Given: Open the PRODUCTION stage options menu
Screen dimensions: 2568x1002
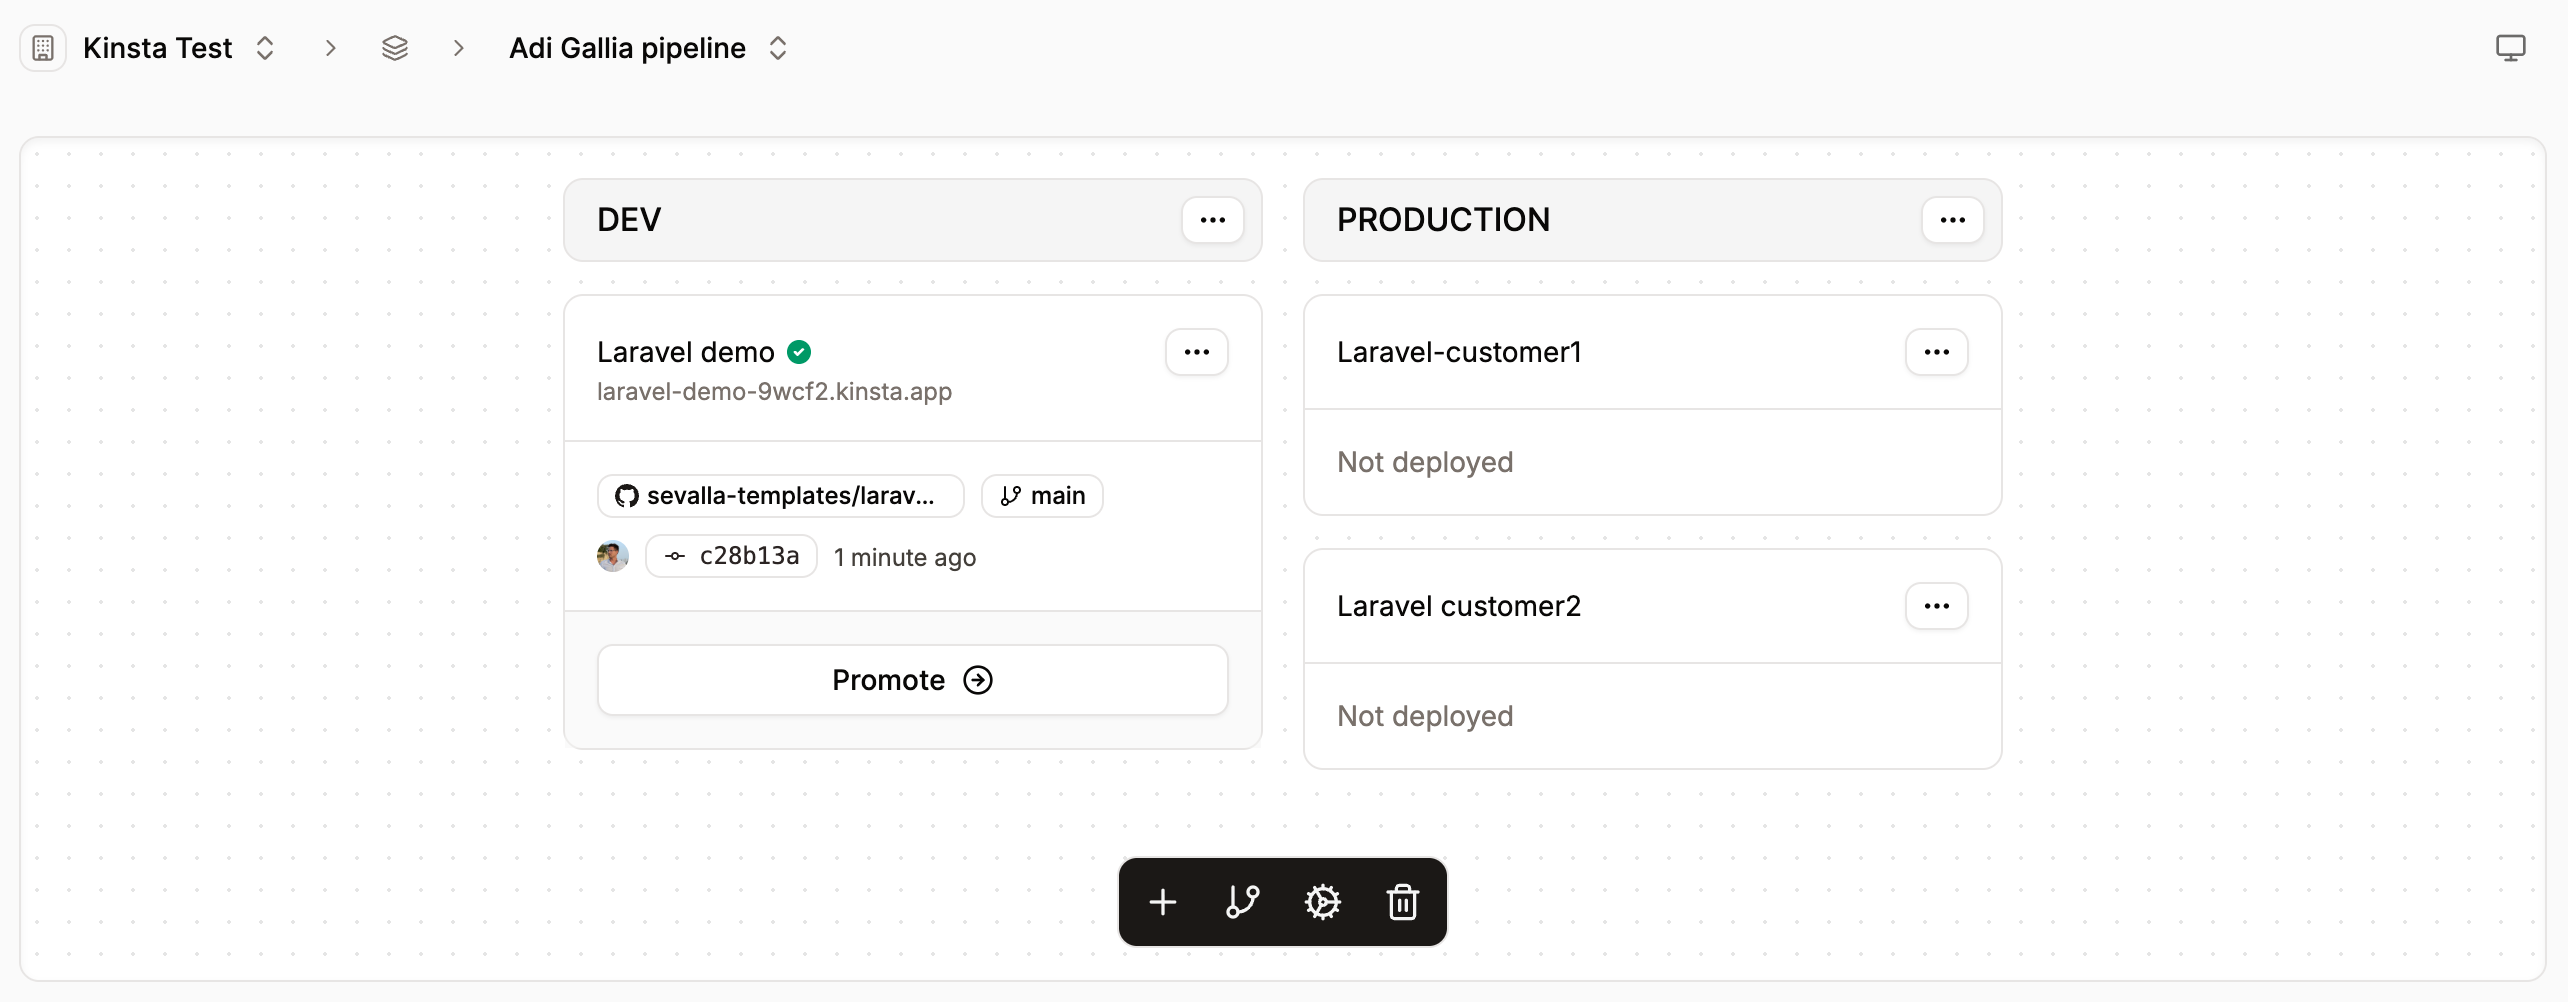Looking at the screenshot, I should [x=1952, y=220].
